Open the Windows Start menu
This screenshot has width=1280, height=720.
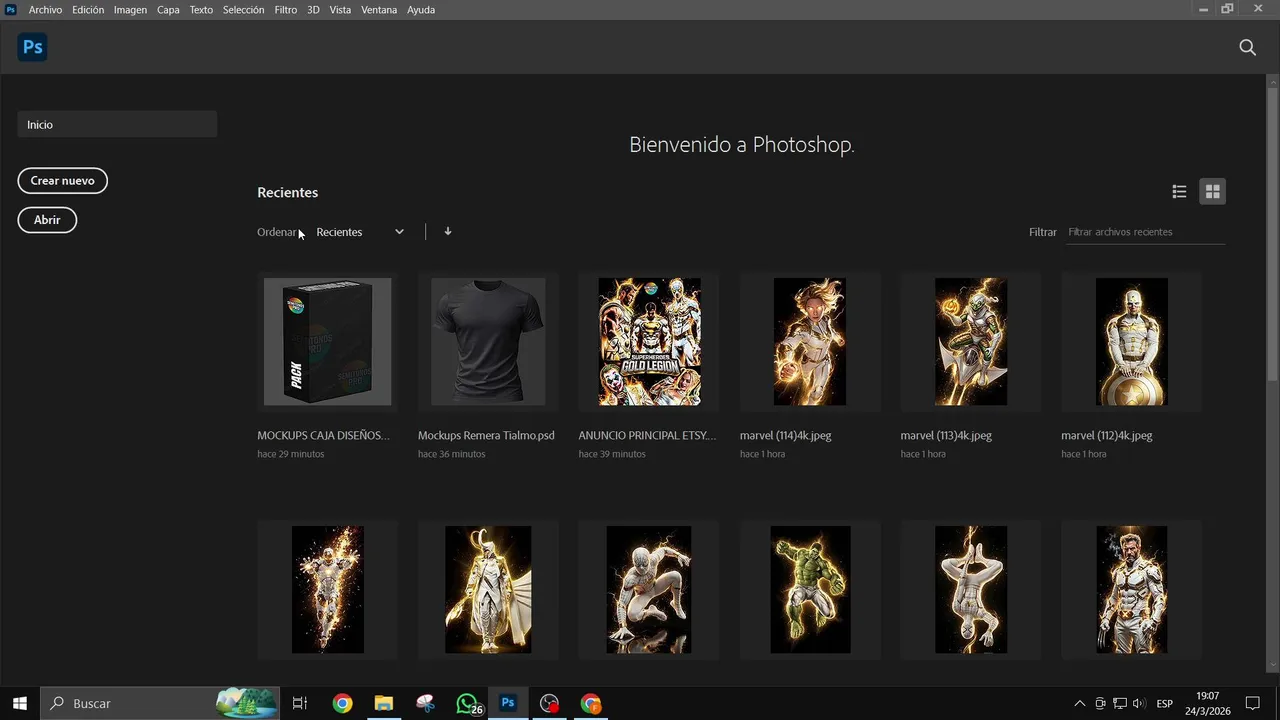click(x=19, y=703)
